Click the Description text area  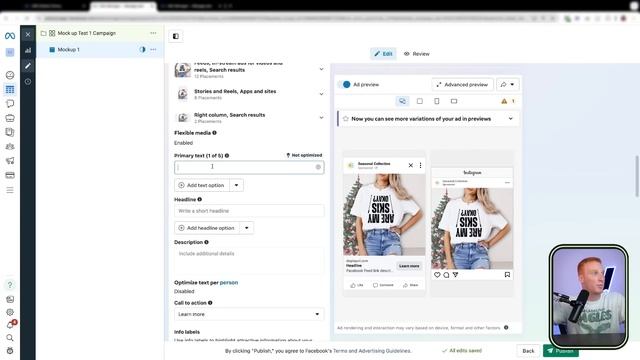pyautogui.click(x=249, y=260)
